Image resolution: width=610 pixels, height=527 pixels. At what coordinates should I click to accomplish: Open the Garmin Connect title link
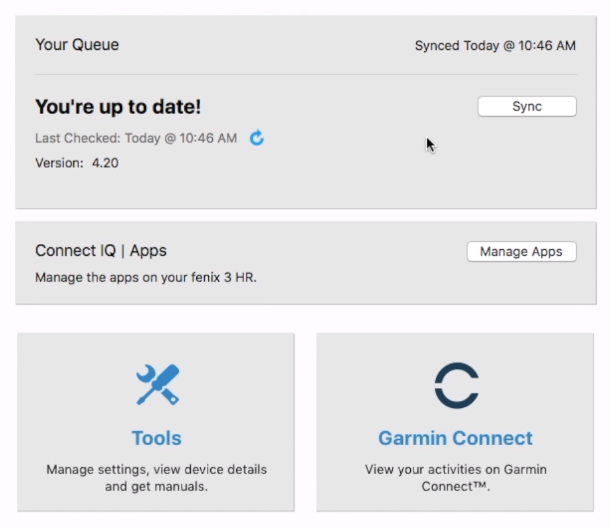[455, 438]
